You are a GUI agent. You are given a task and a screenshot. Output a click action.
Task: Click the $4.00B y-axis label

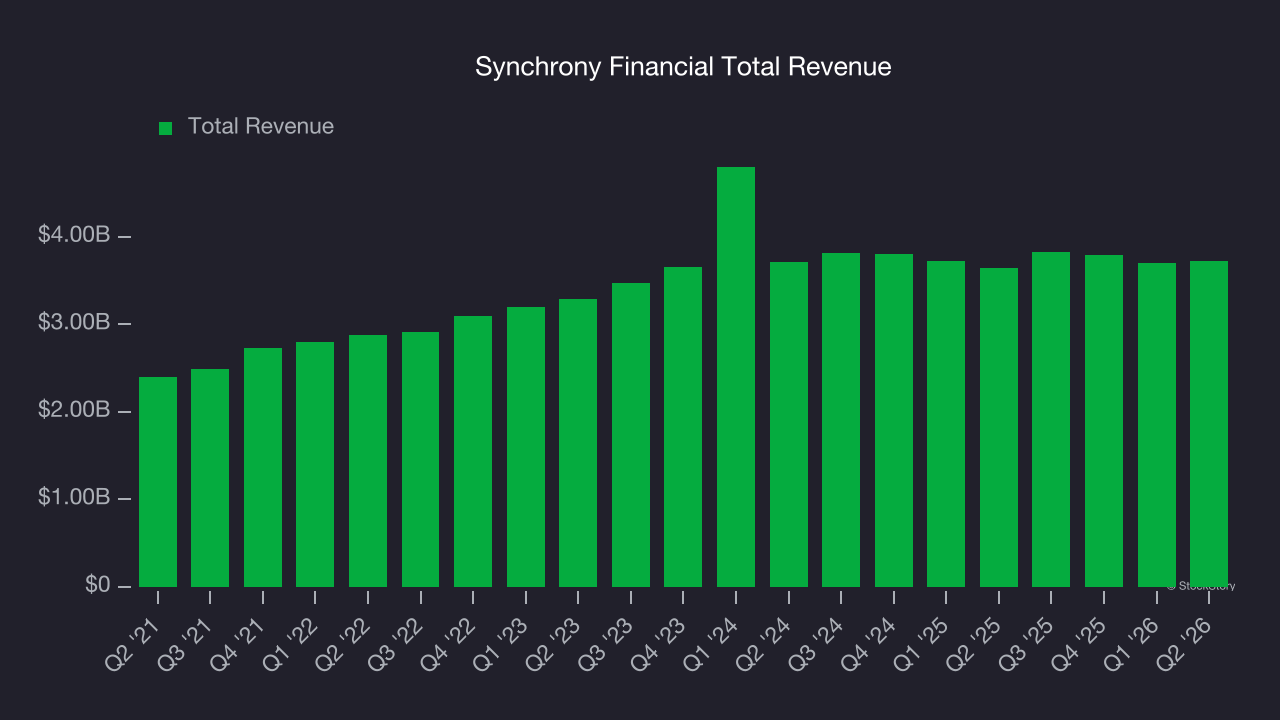click(74, 236)
